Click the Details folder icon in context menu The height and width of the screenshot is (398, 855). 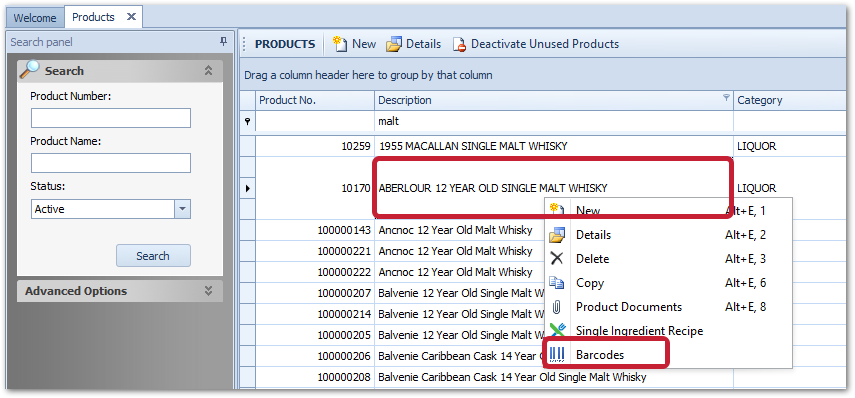pyautogui.click(x=556, y=235)
